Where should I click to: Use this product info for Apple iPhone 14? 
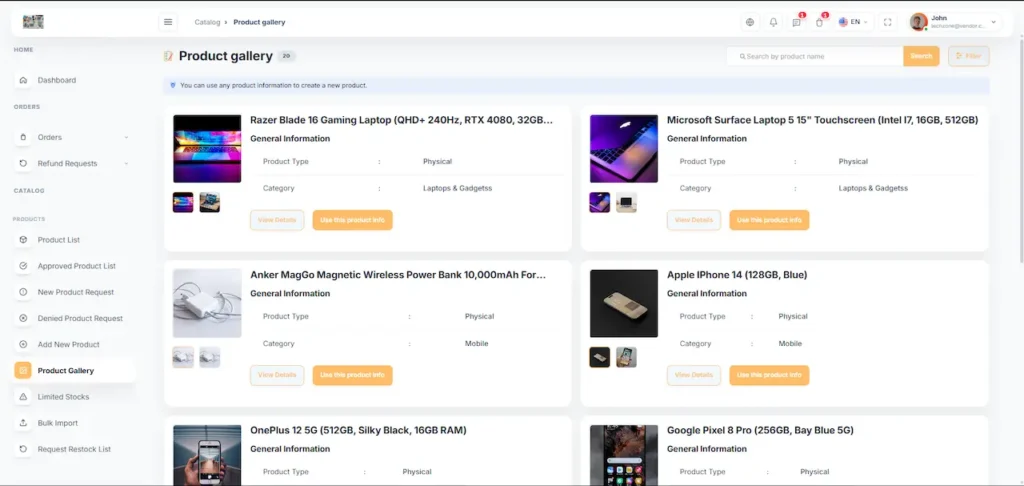769,375
